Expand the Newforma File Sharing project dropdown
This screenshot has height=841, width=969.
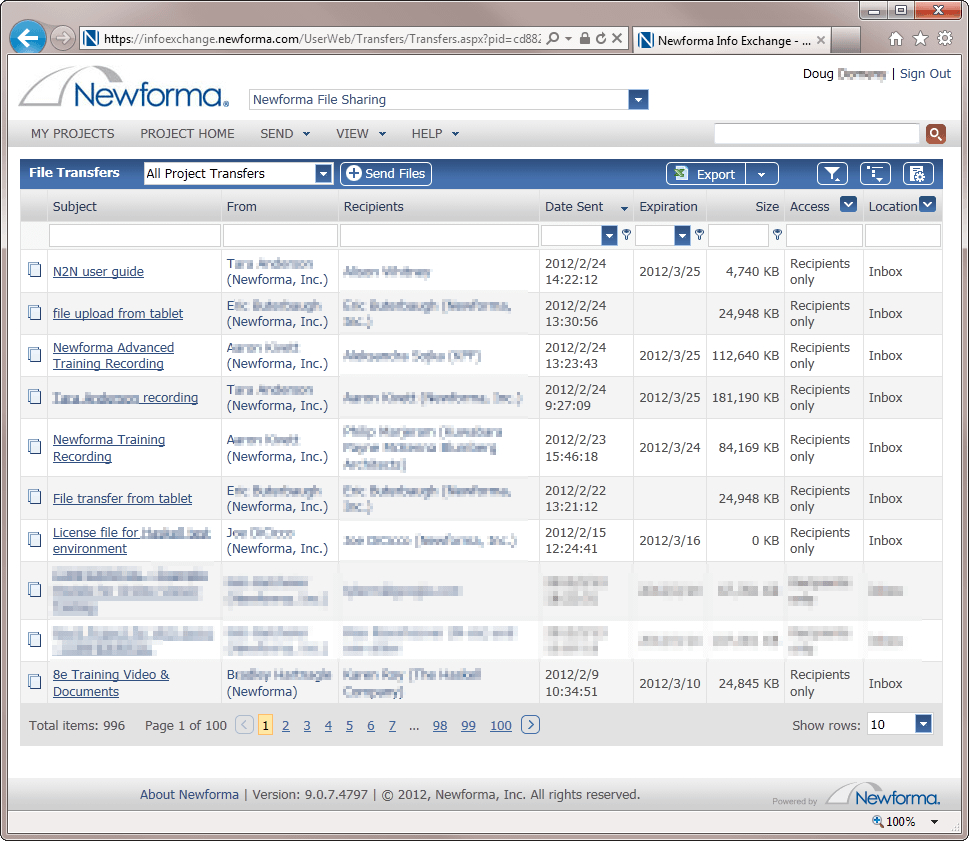click(x=638, y=99)
